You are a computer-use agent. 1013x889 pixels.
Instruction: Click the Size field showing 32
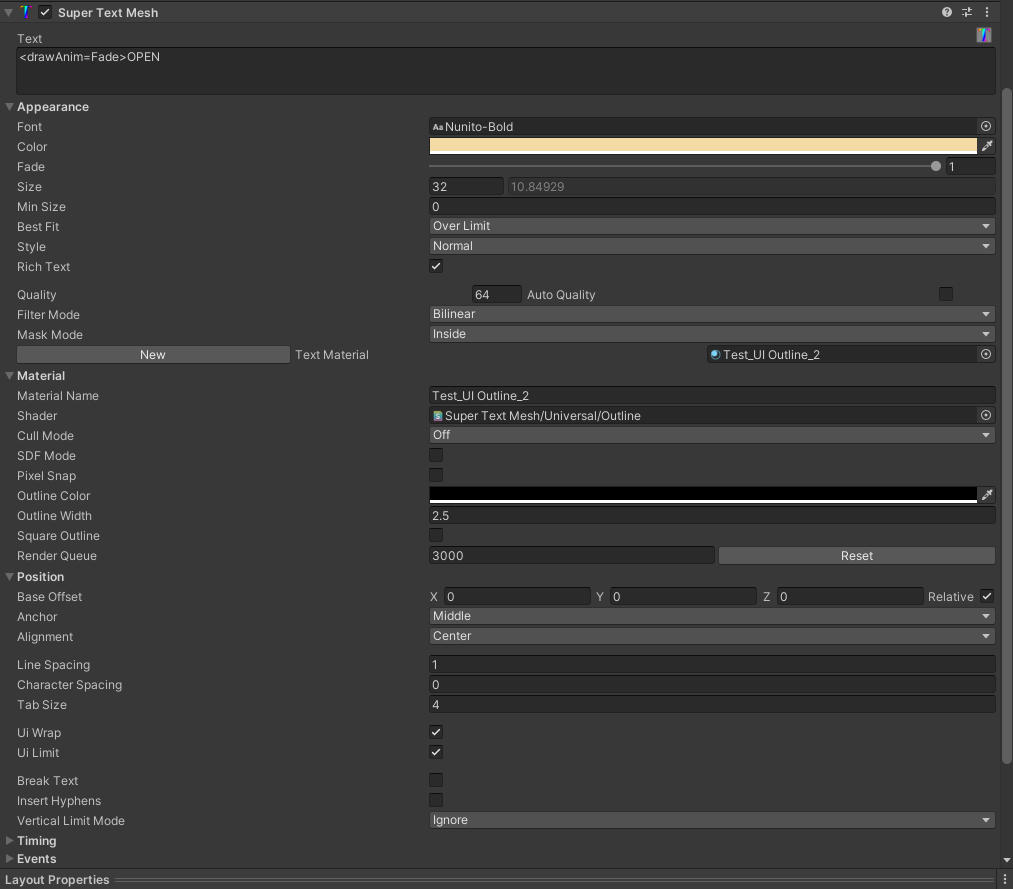click(x=466, y=187)
